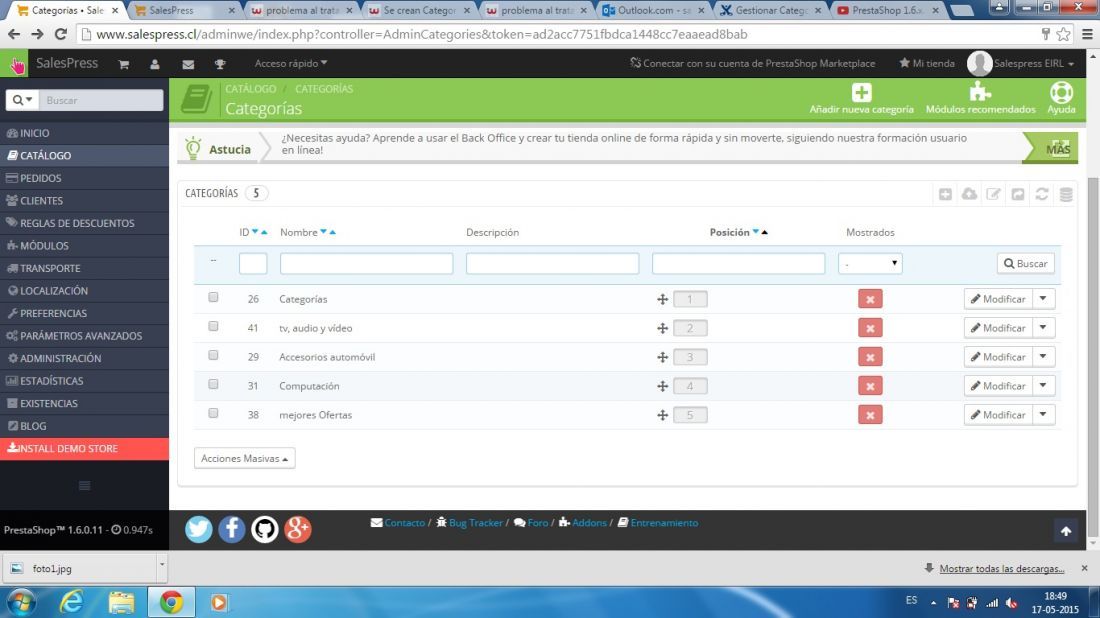Image resolution: width=1100 pixels, height=618 pixels.
Task: Click the Nombre filter input field
Action: tap(366, 263)
